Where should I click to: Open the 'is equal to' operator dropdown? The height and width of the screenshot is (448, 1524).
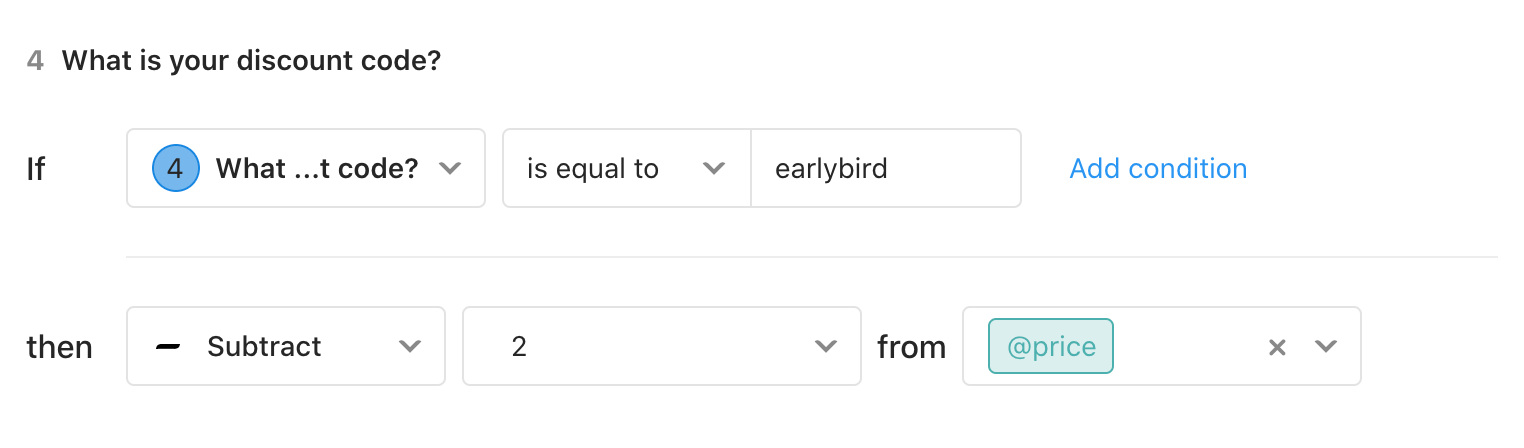pos(627,168)
